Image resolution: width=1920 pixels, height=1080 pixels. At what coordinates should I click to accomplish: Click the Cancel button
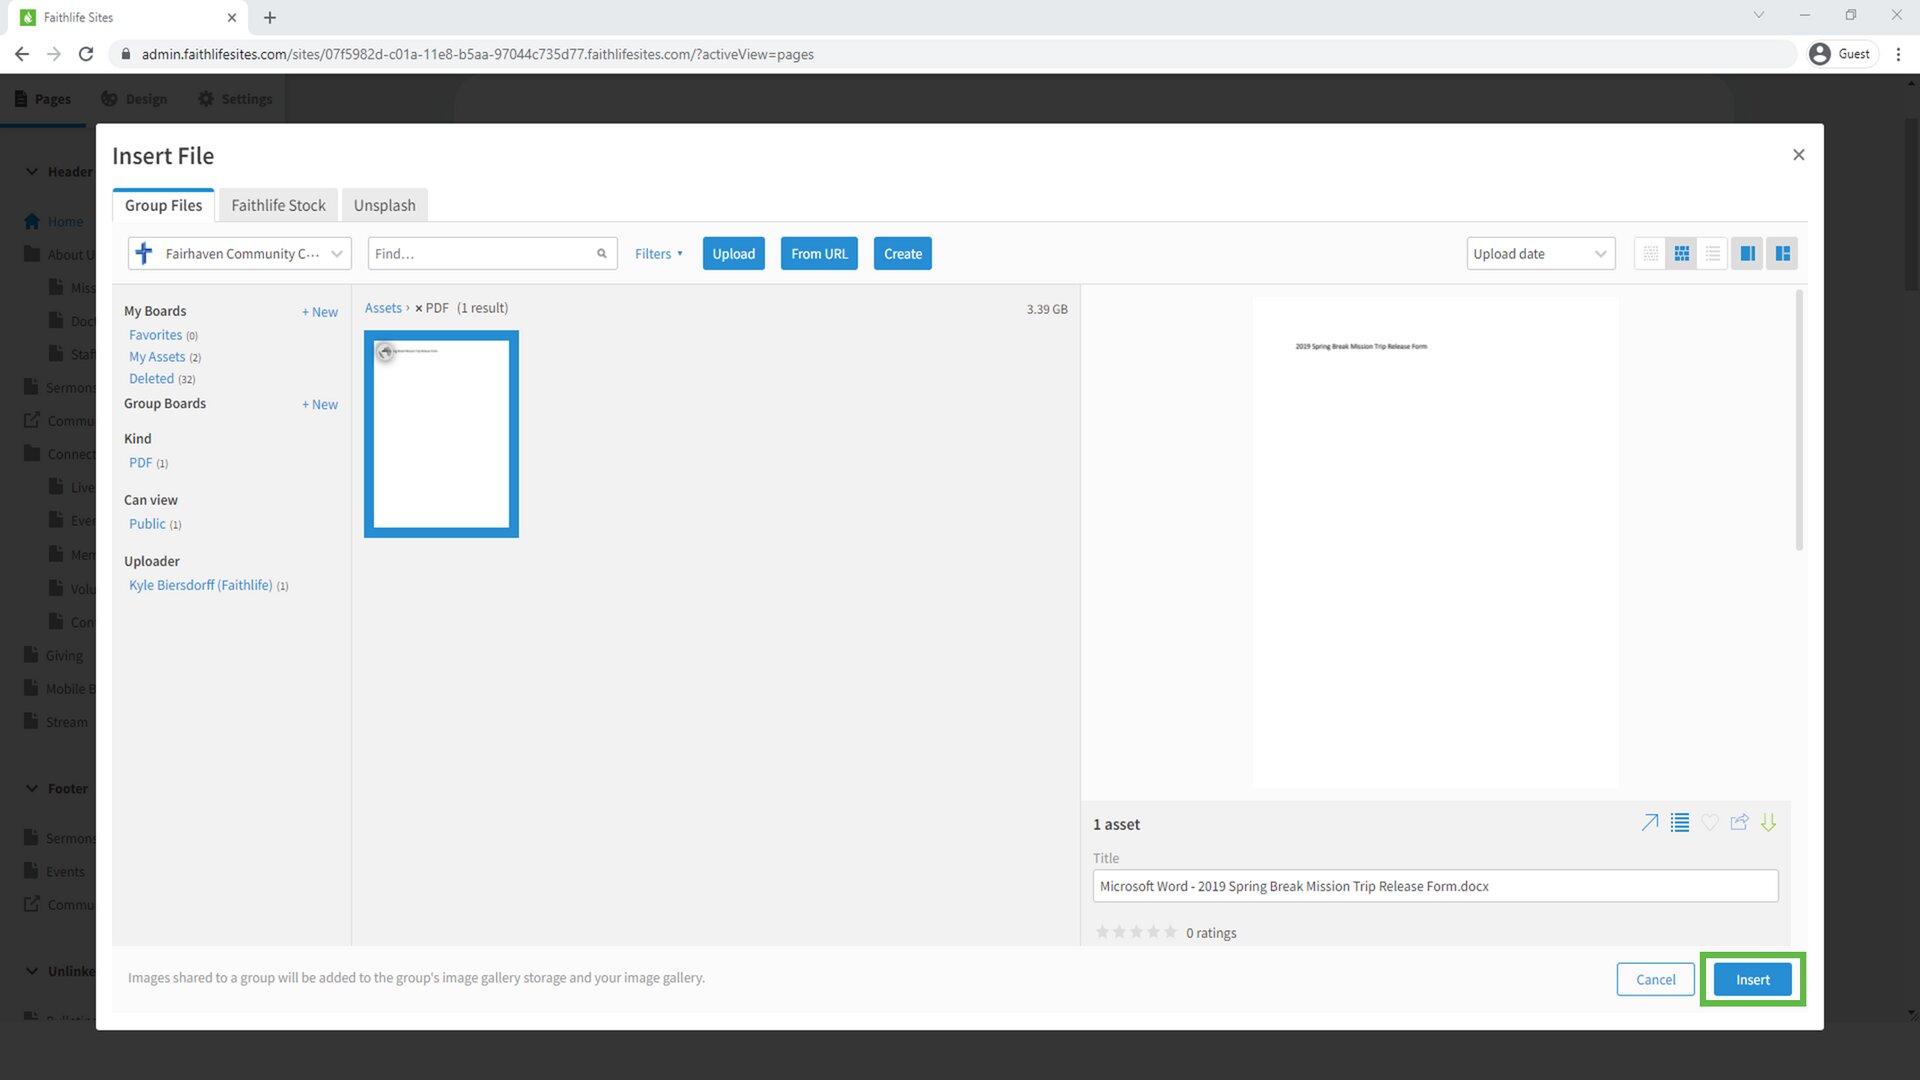(x=1656, y=980)
